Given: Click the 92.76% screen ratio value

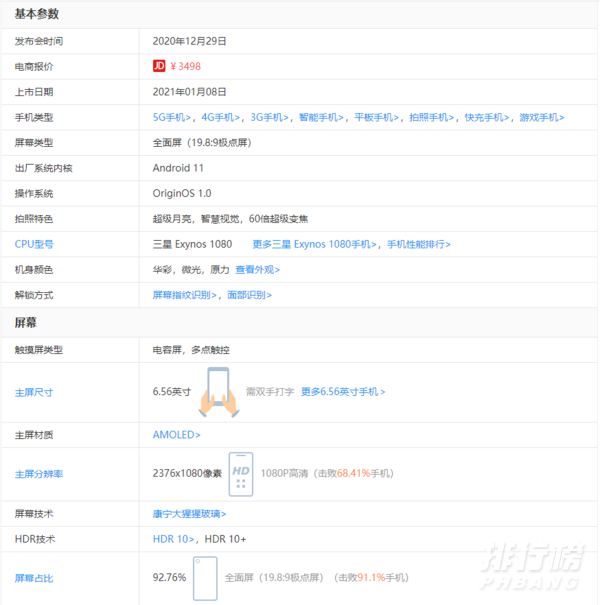Looking at the screenshot, I should (x=169, y=578).
